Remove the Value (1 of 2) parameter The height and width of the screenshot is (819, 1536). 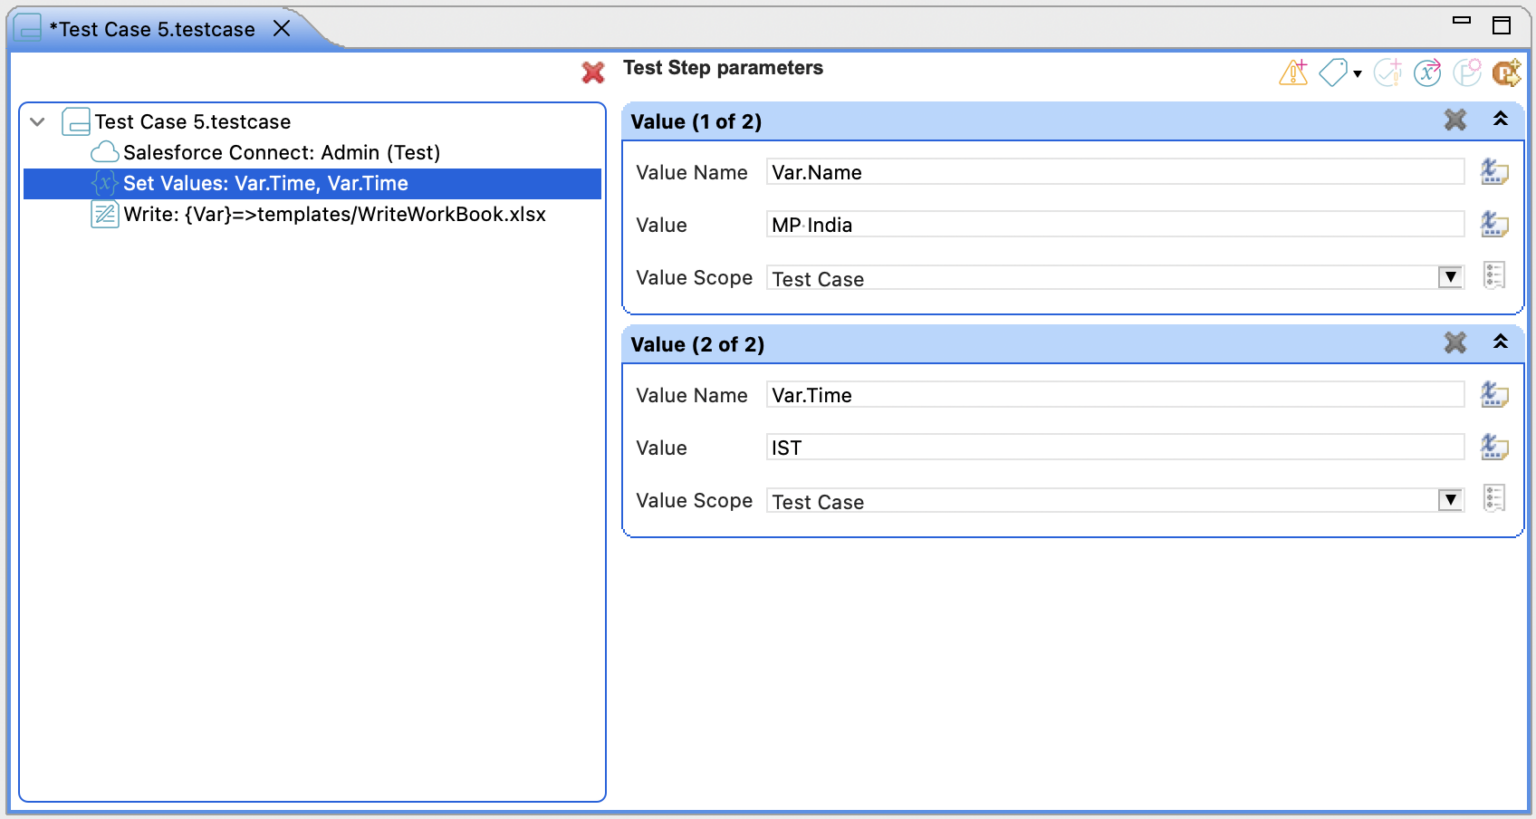pos(1455,119)
